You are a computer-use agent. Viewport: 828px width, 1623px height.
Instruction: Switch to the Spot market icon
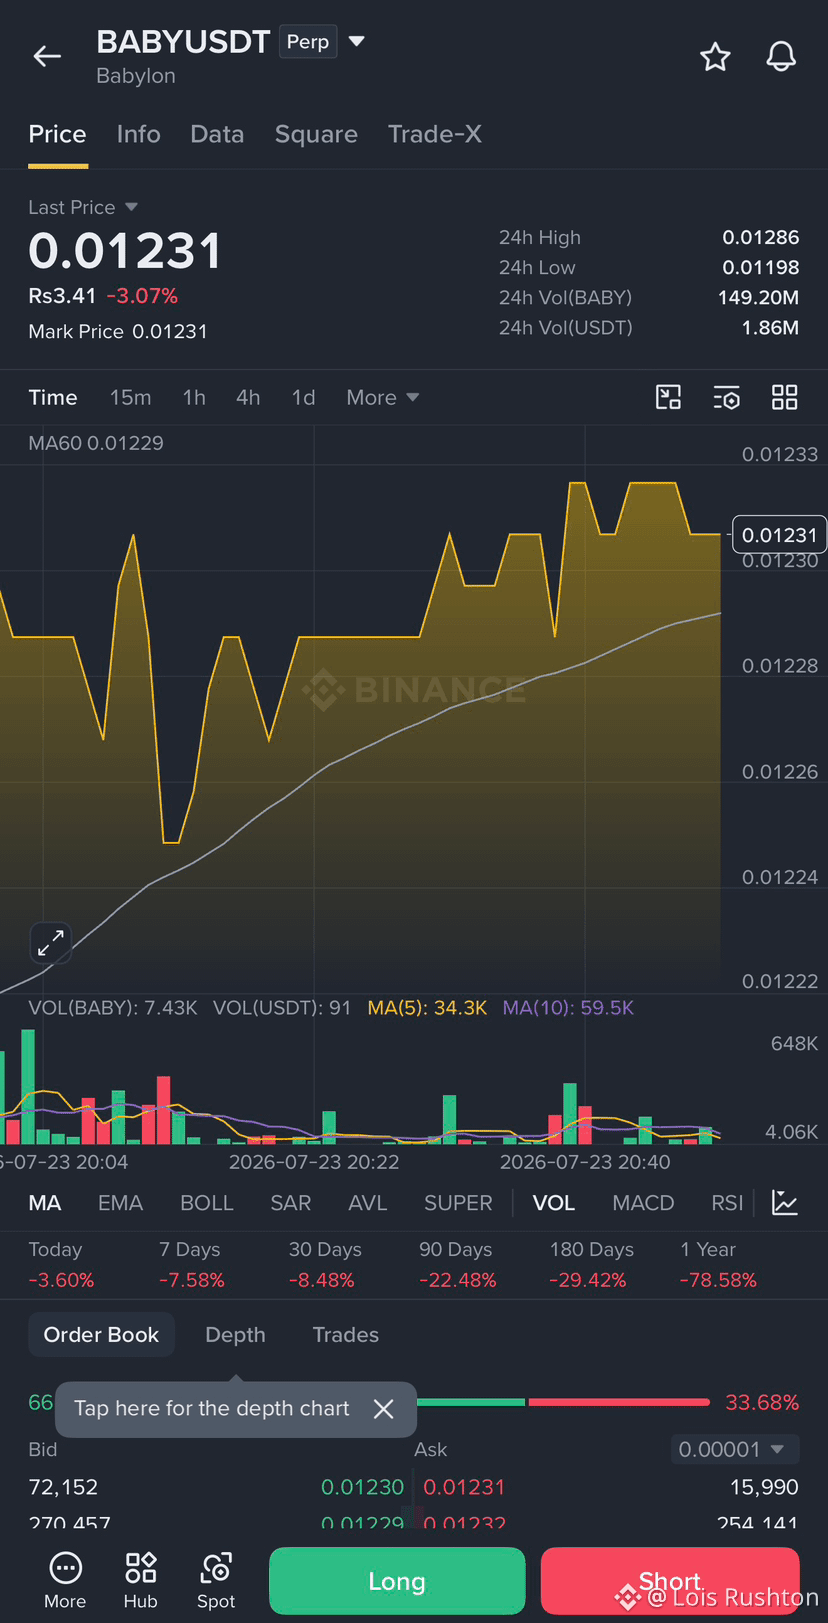(x=216, y=1581)
